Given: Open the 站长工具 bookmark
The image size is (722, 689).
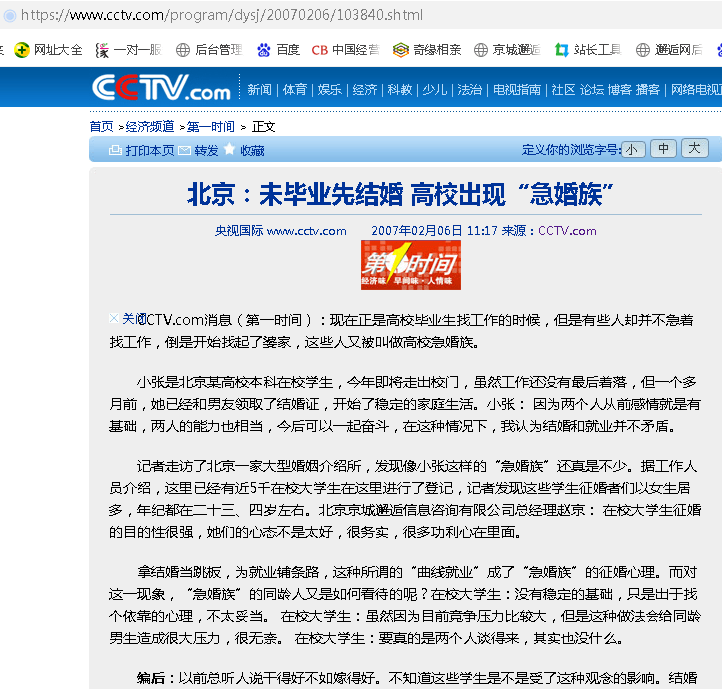Looking at the screenshot, I should (x=588, y=49).
